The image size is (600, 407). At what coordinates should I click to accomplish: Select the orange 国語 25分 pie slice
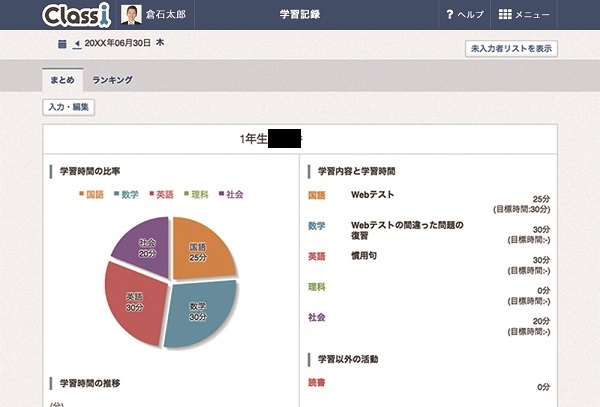pyautogui.click(x=202, y=250)
